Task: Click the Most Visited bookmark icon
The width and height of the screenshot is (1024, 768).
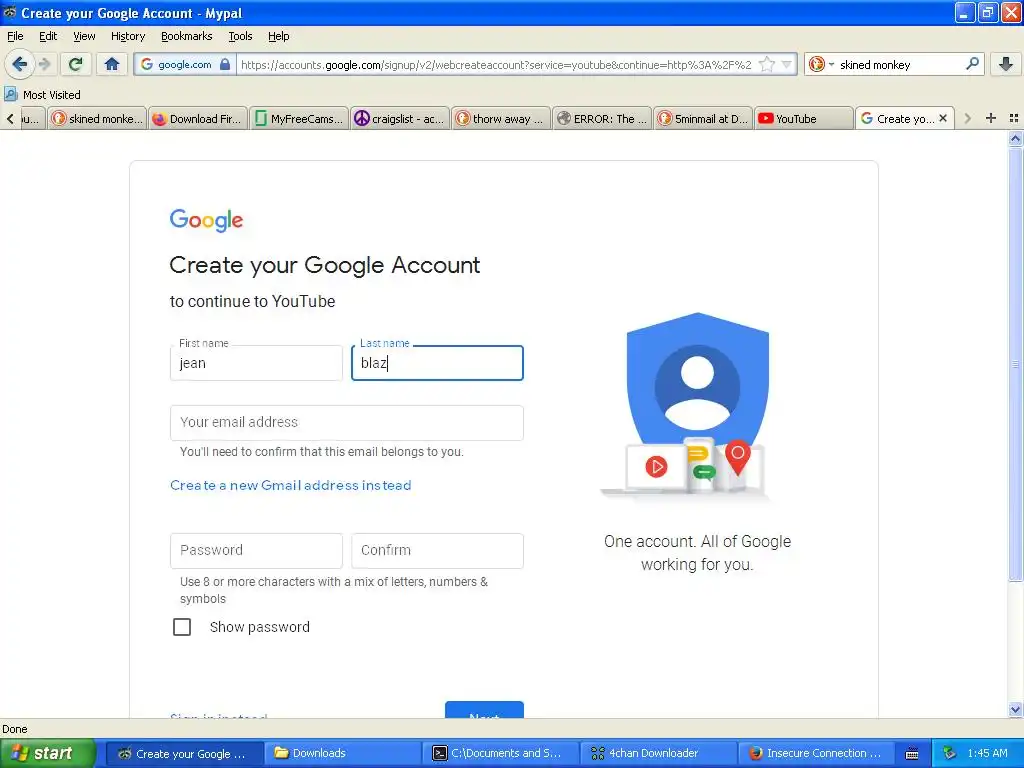Action: click(11, 95)
